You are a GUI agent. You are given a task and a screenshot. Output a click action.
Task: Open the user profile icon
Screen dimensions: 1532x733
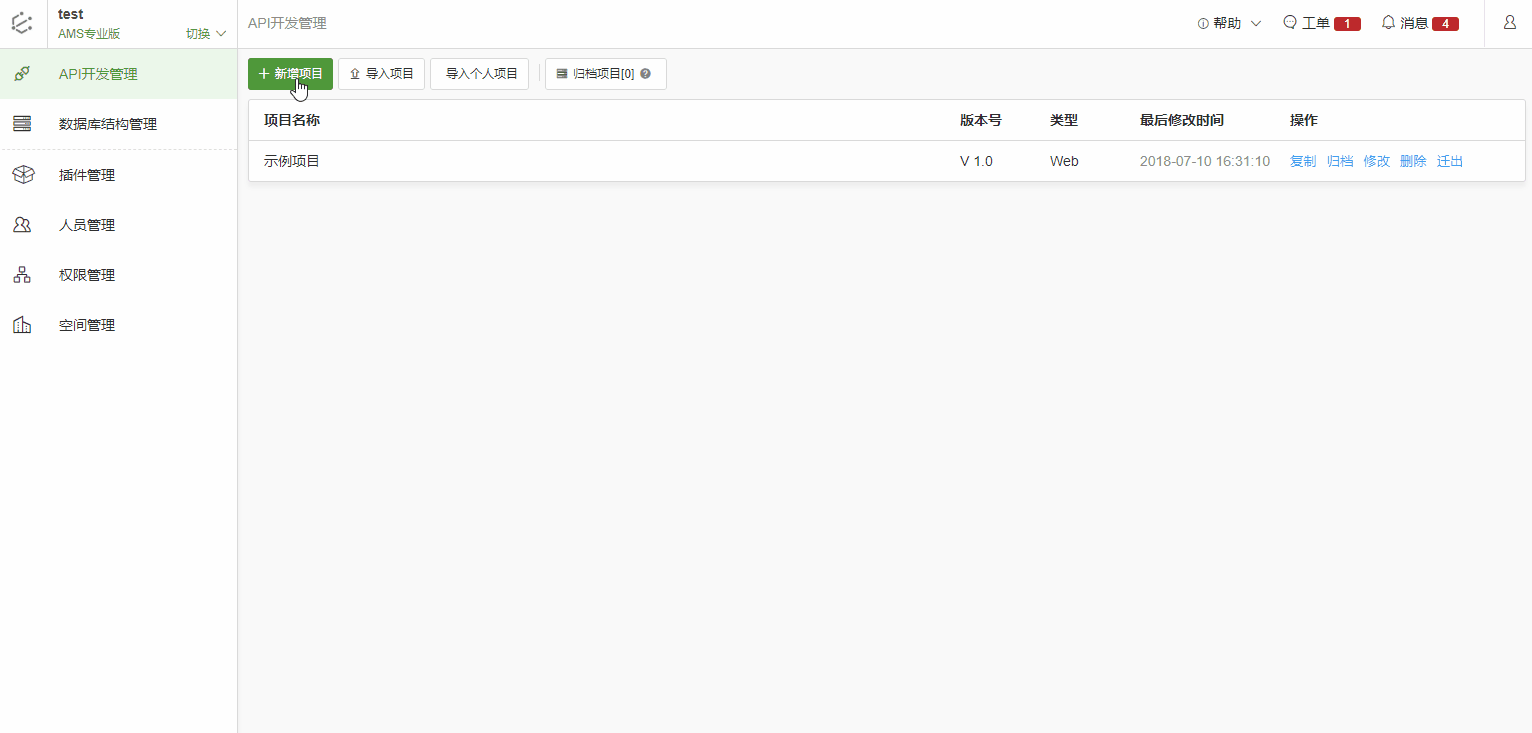click(x=1509, y=23)
